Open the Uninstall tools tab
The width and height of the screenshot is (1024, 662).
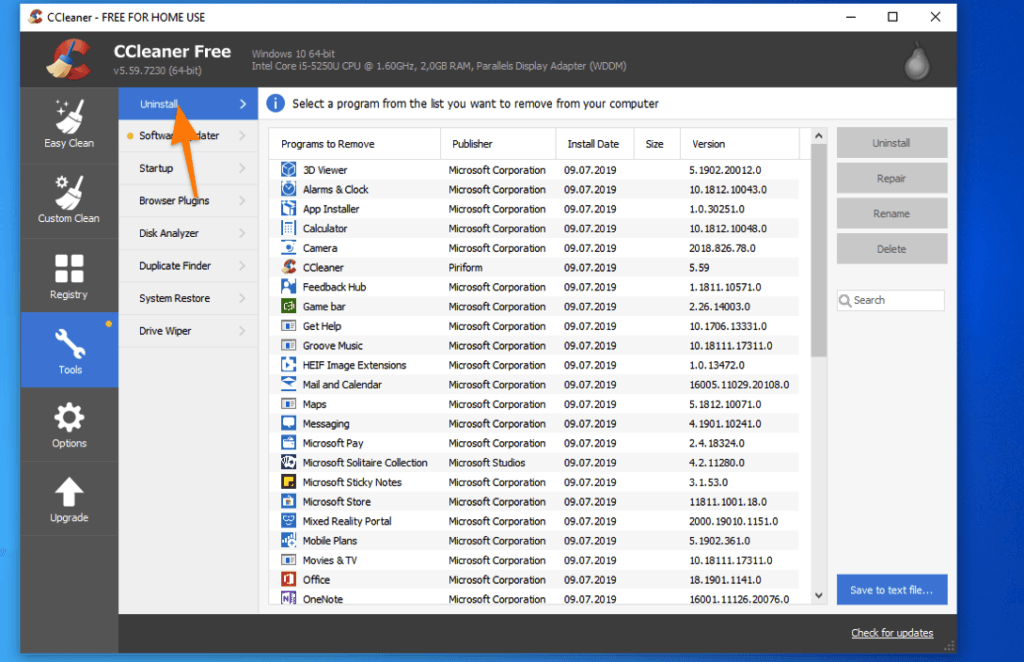(188, 104)
